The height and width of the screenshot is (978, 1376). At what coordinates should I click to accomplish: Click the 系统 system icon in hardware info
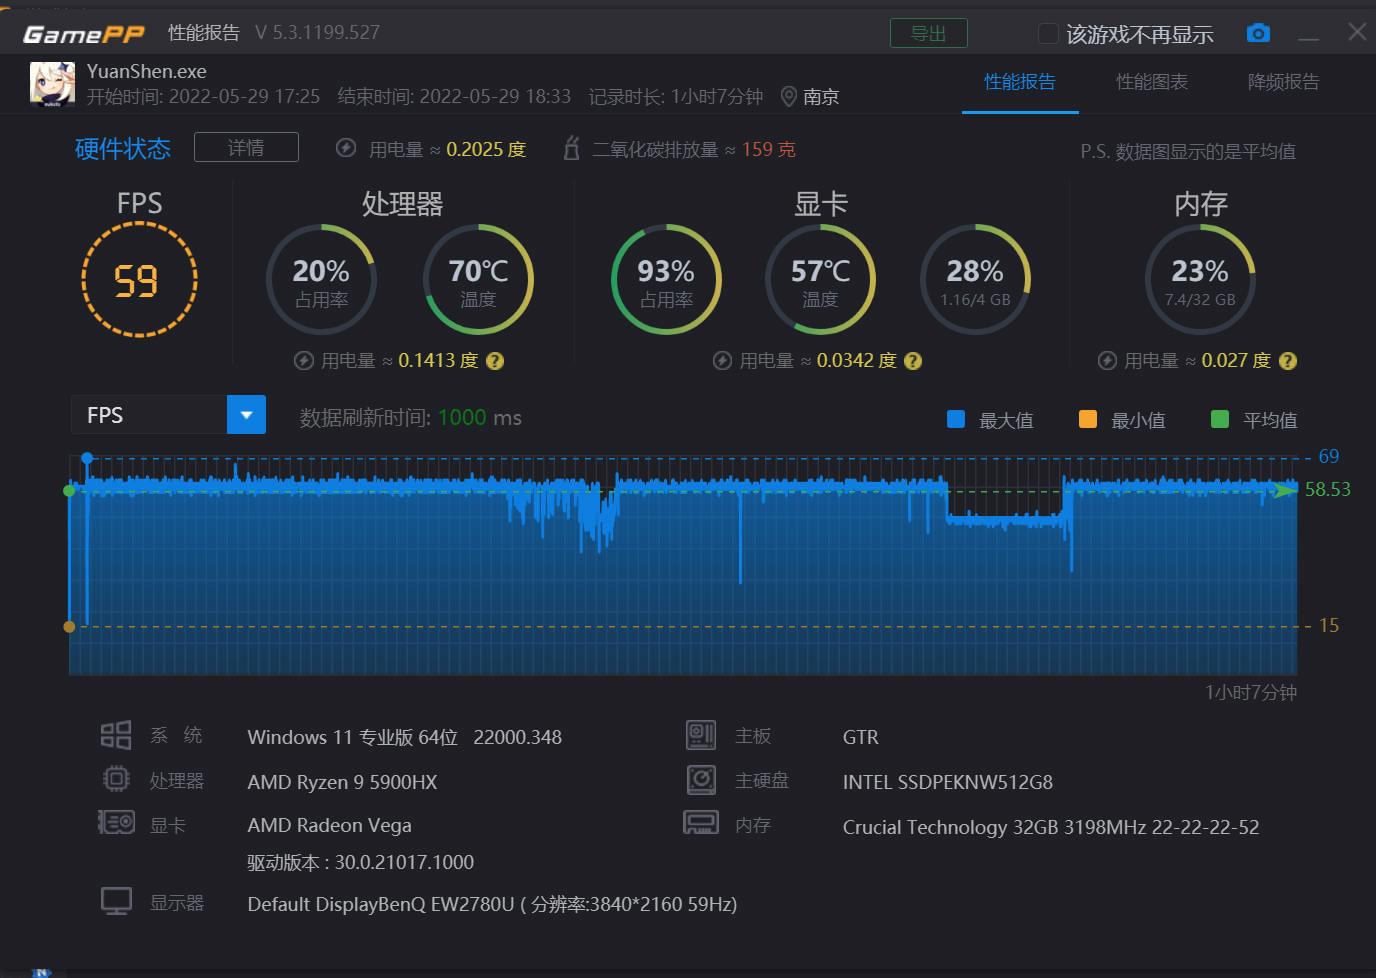(x=115, y=734)
